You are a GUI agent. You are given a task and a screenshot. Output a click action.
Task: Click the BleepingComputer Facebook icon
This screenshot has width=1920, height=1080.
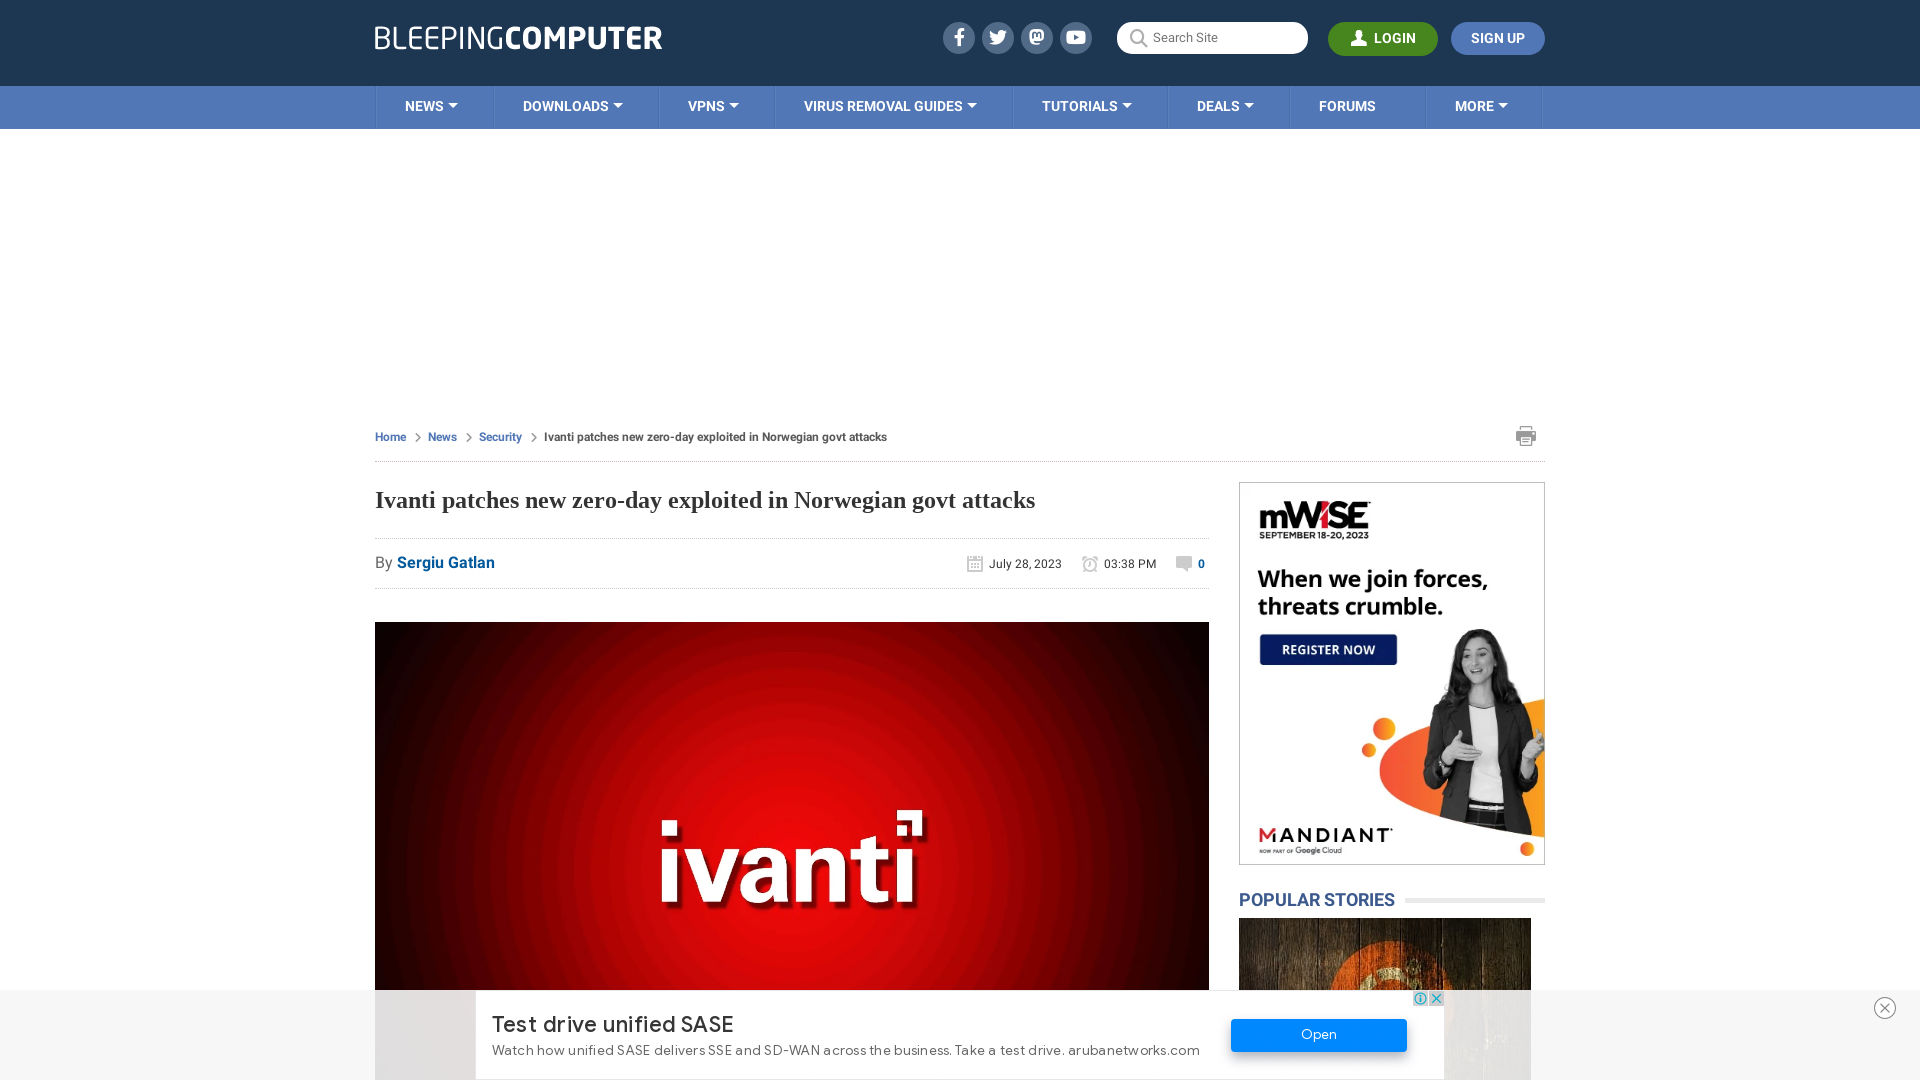(x=959, y=37)
